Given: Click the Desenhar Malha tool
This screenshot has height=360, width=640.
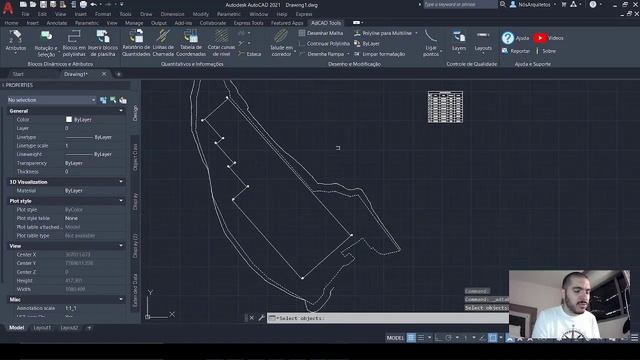Looking at the screenshot, I should coord(321,33).
